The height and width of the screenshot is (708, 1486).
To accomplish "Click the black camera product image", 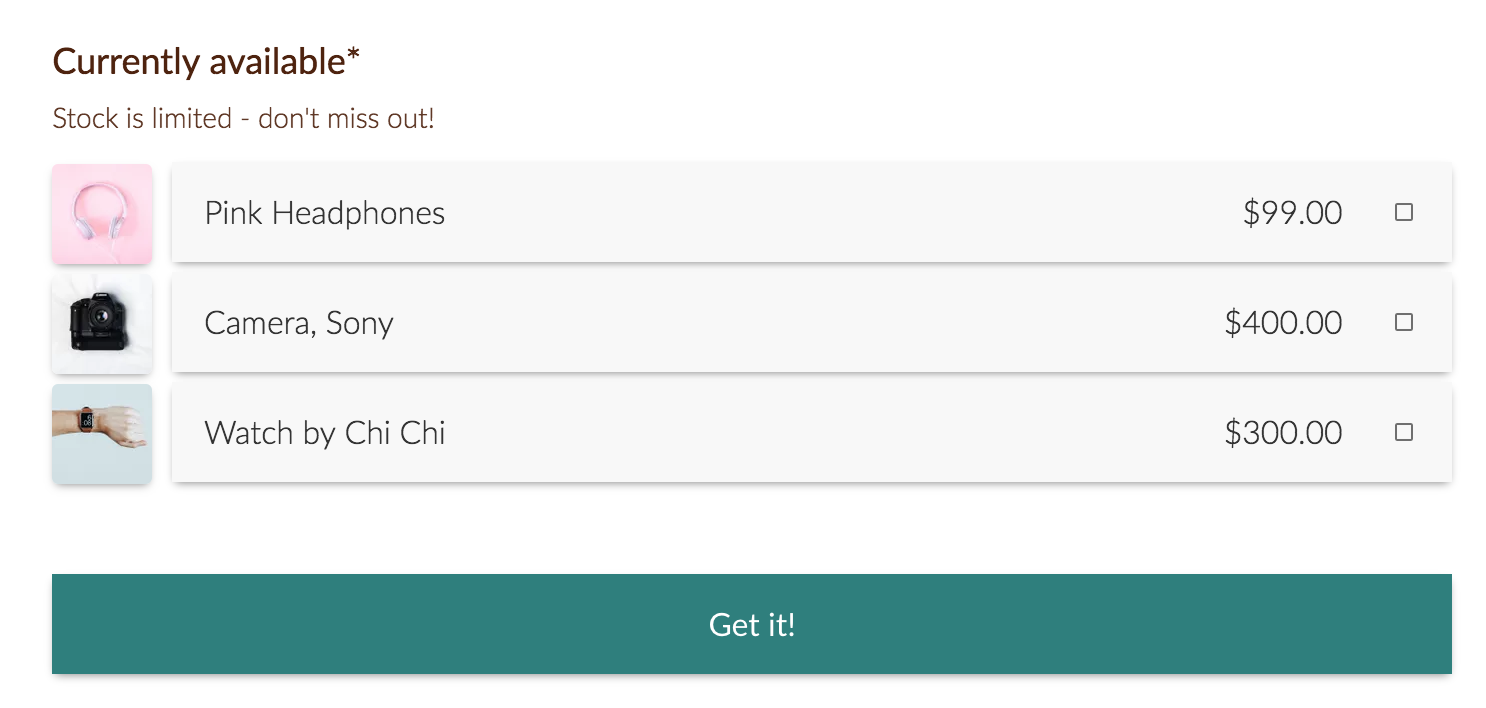I will coord(102,323).
